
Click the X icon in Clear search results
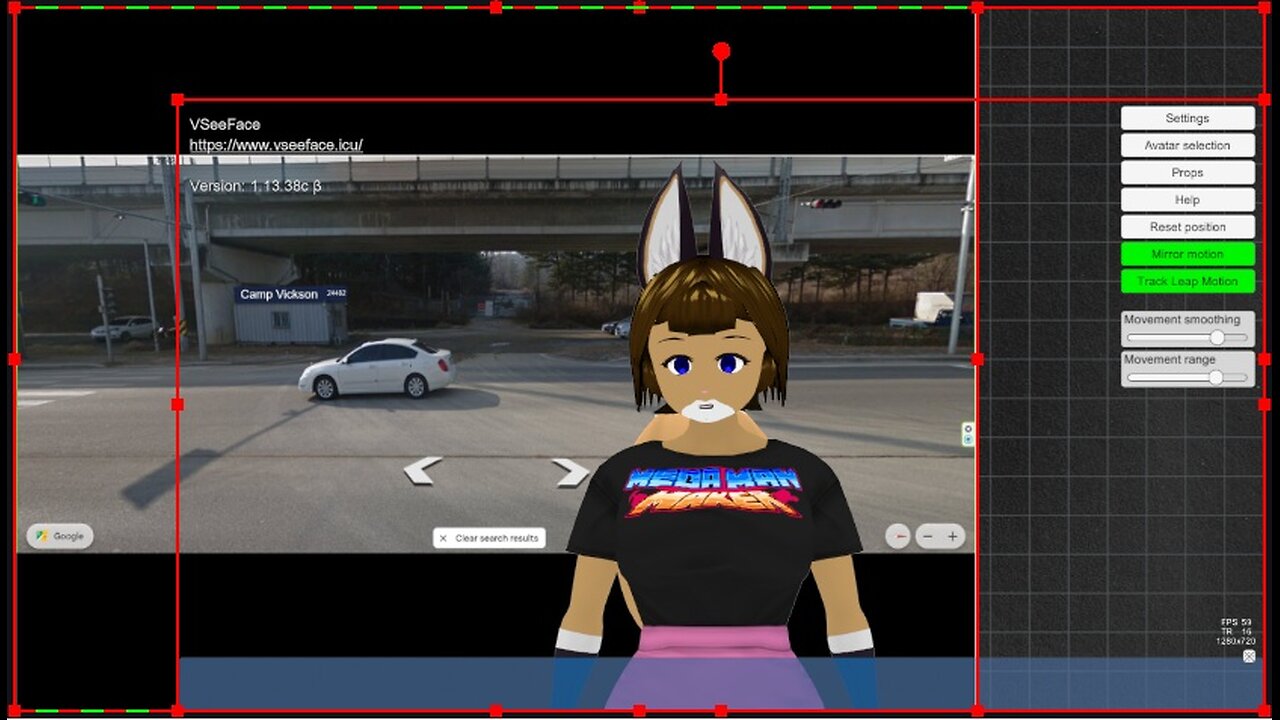pos(443,538)
